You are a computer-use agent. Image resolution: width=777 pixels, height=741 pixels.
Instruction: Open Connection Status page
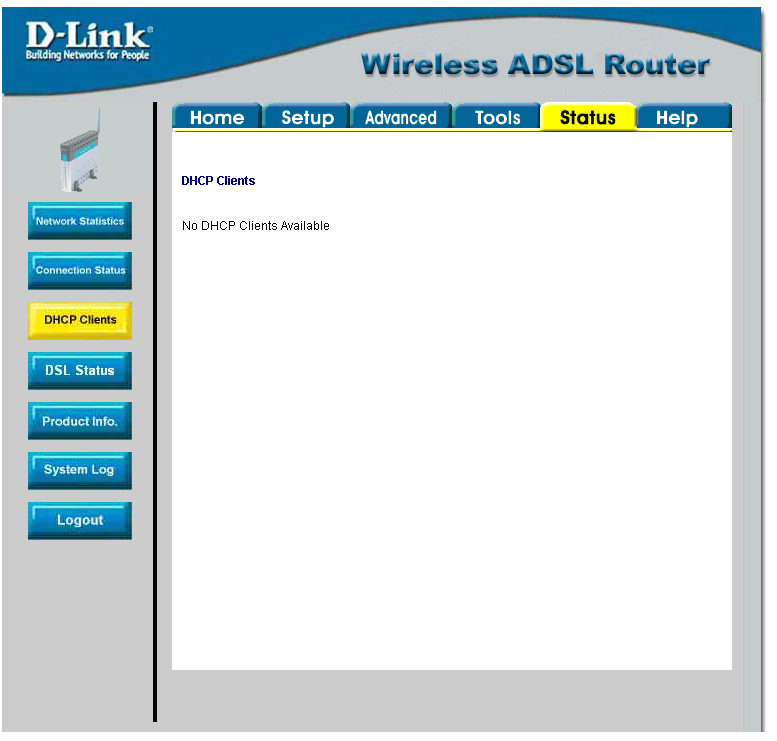pyautogui.click(x=80, y=271)
